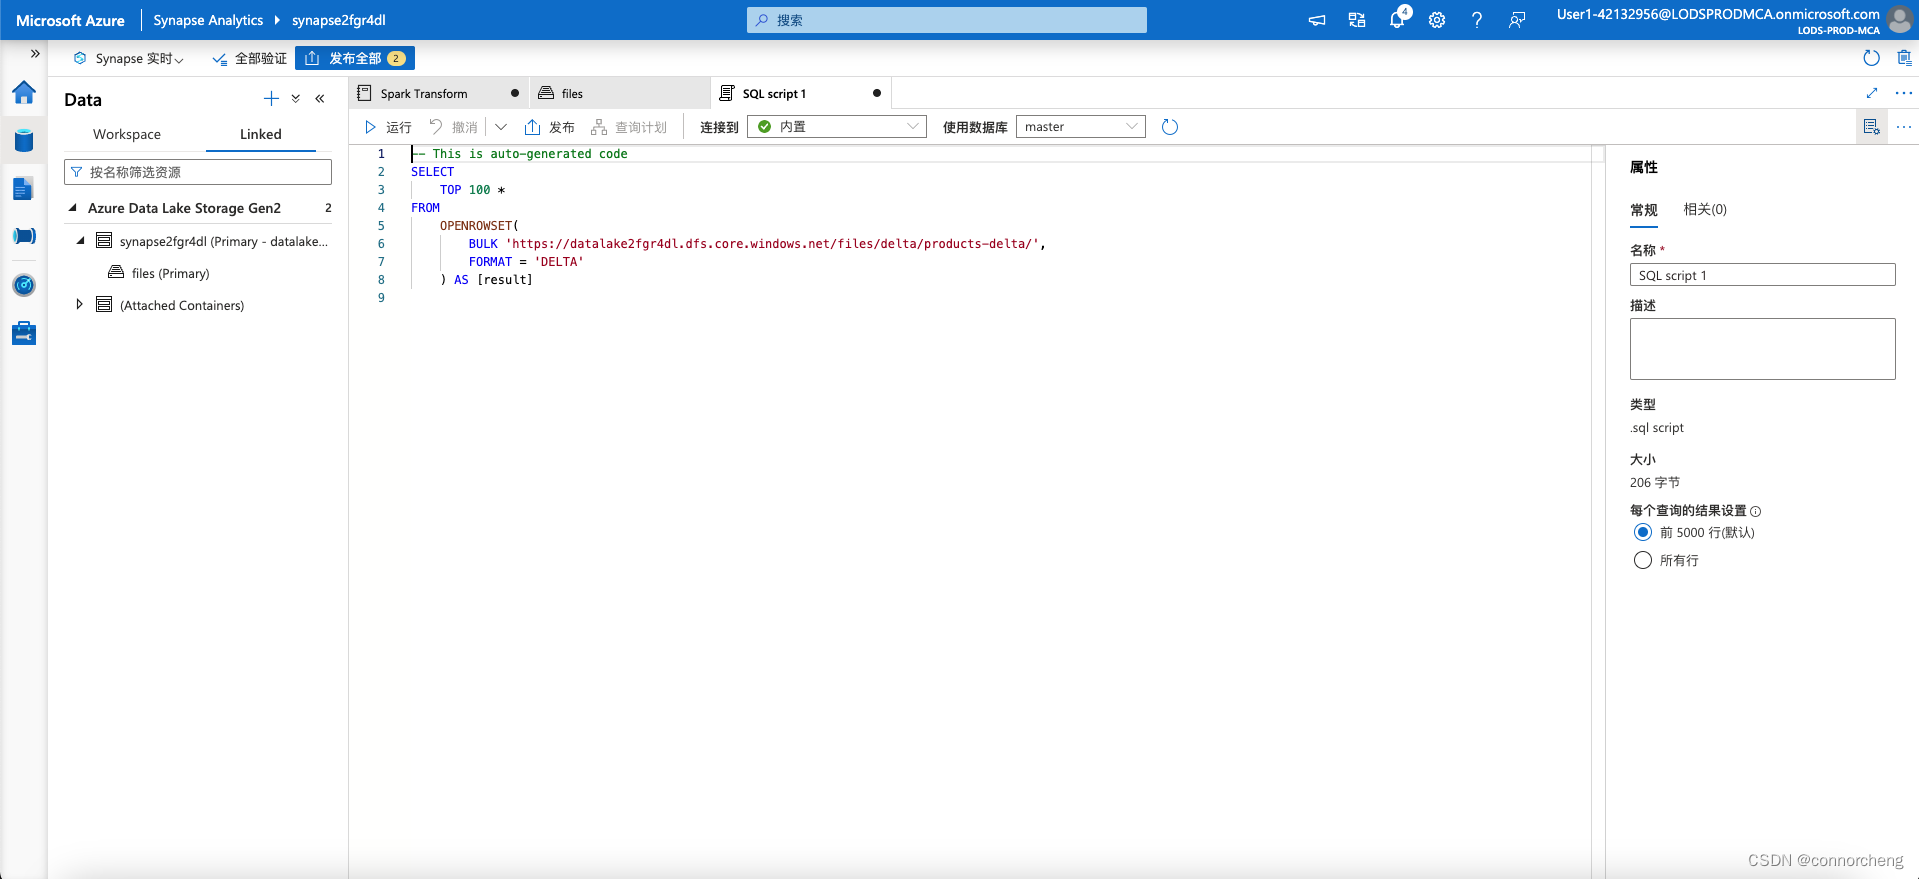Click the 撤消 undo button
The image size is (1919, 879).
tap(454, 127)
